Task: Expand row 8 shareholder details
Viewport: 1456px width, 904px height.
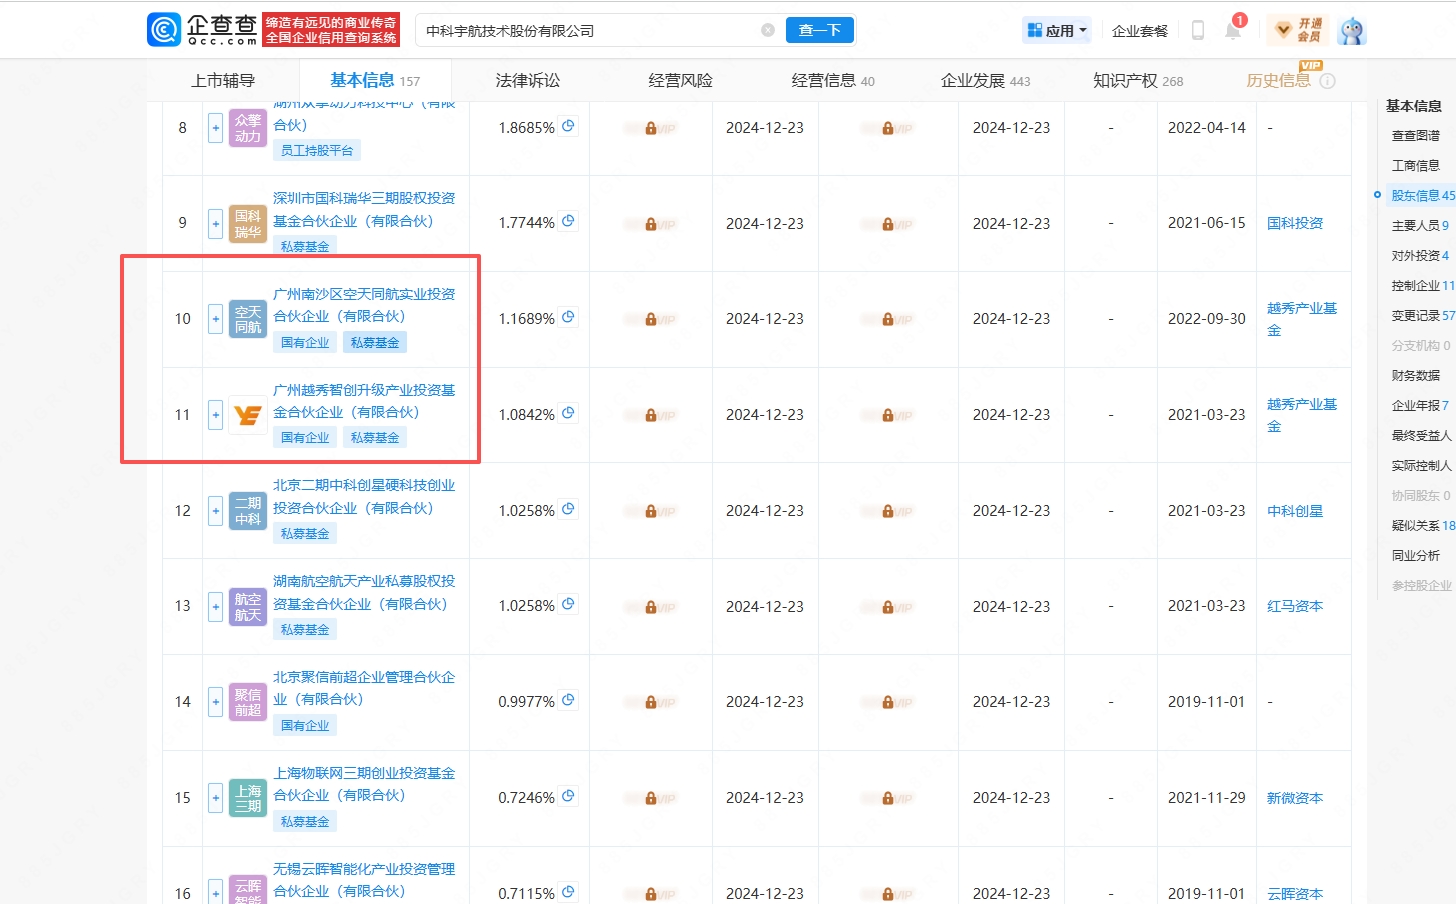Action: tap(215, 128)
